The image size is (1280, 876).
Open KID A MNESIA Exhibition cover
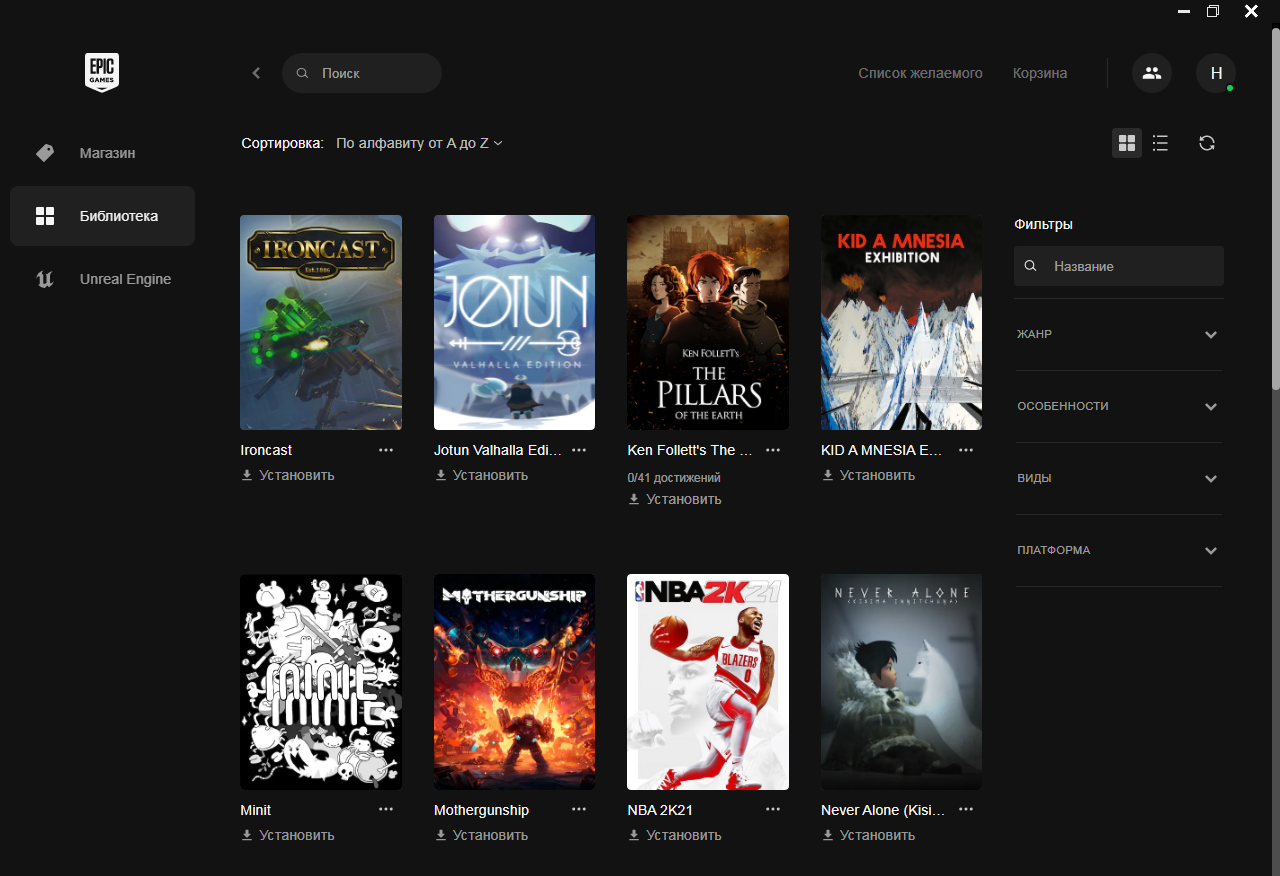902,322
